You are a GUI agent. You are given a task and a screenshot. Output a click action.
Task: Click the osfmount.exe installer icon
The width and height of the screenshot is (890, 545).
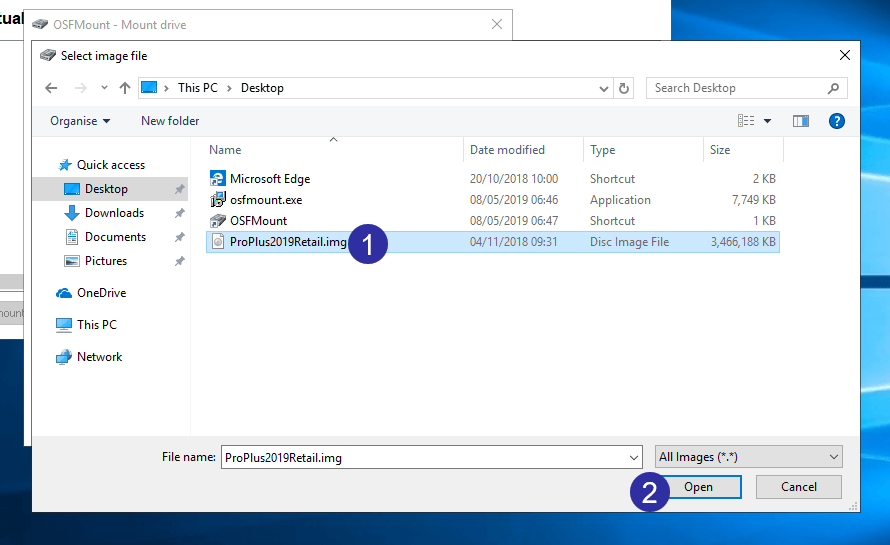click(x=217, y=200)
